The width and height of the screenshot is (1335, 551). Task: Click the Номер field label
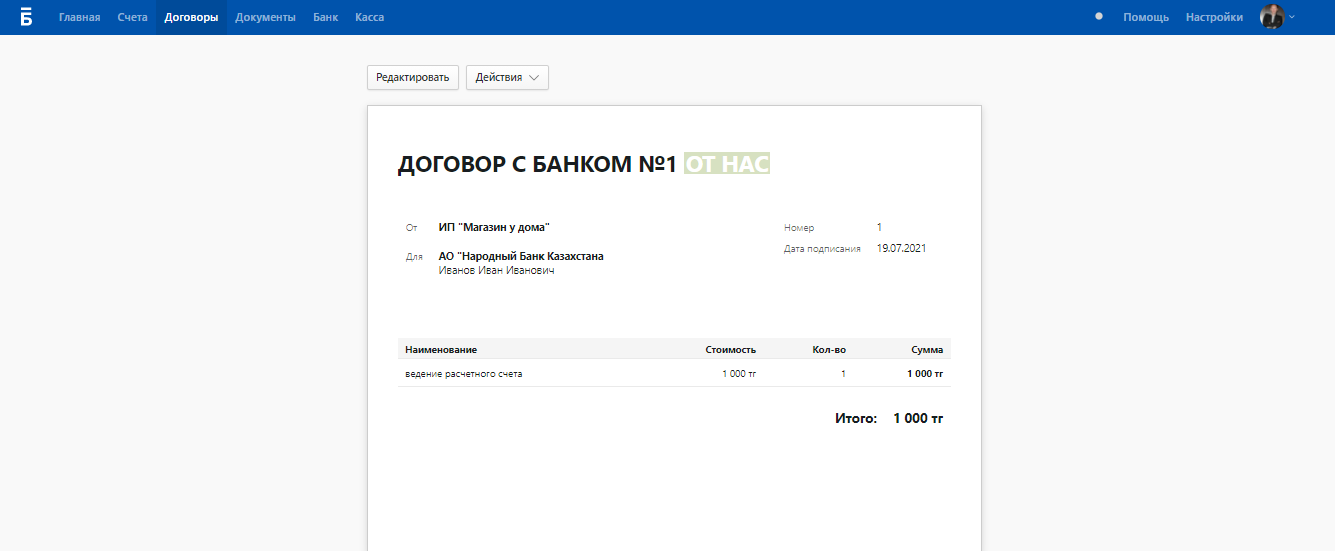point(799,228)
